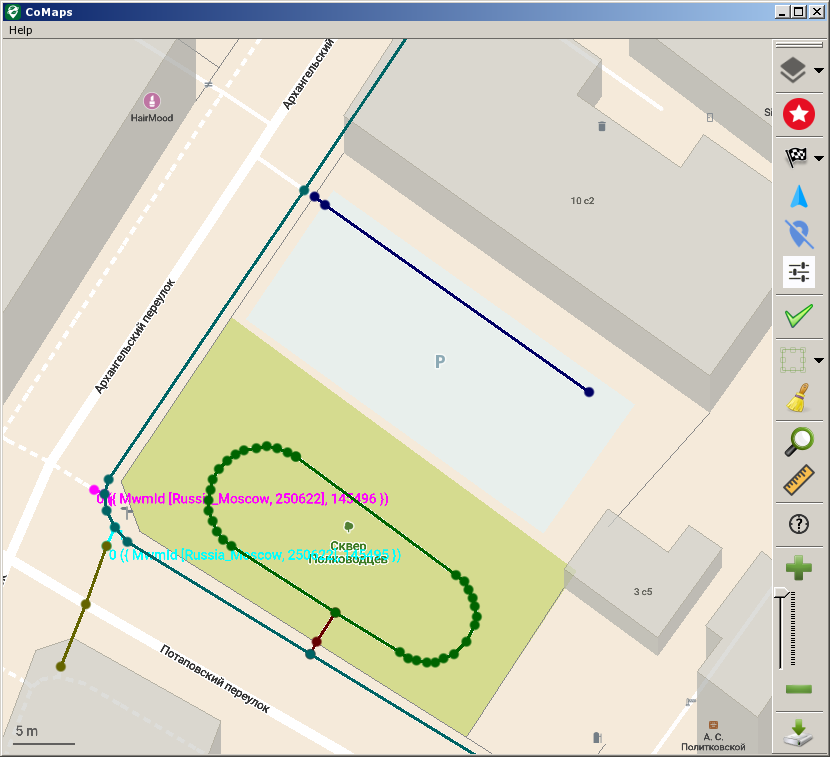The height and width of the screenshot is (757, 830).
Task: Click the red star bookmarks icon
Action: [798, 115]
